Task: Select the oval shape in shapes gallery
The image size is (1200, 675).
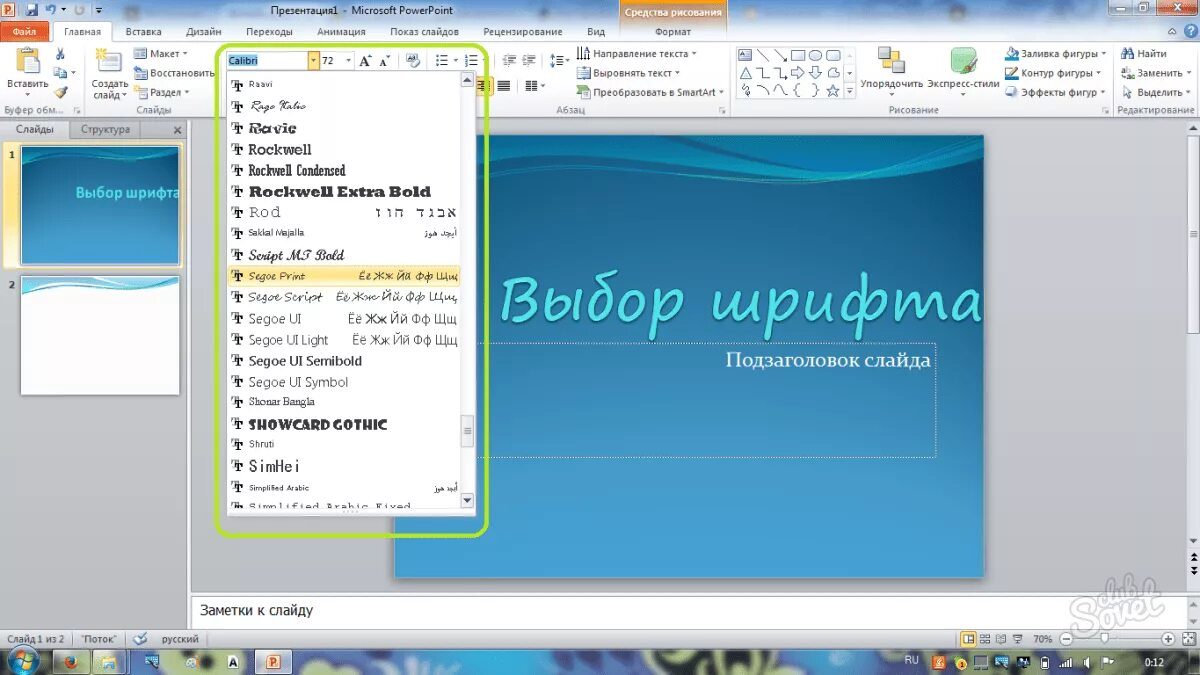Action: (x=815, y=55)
